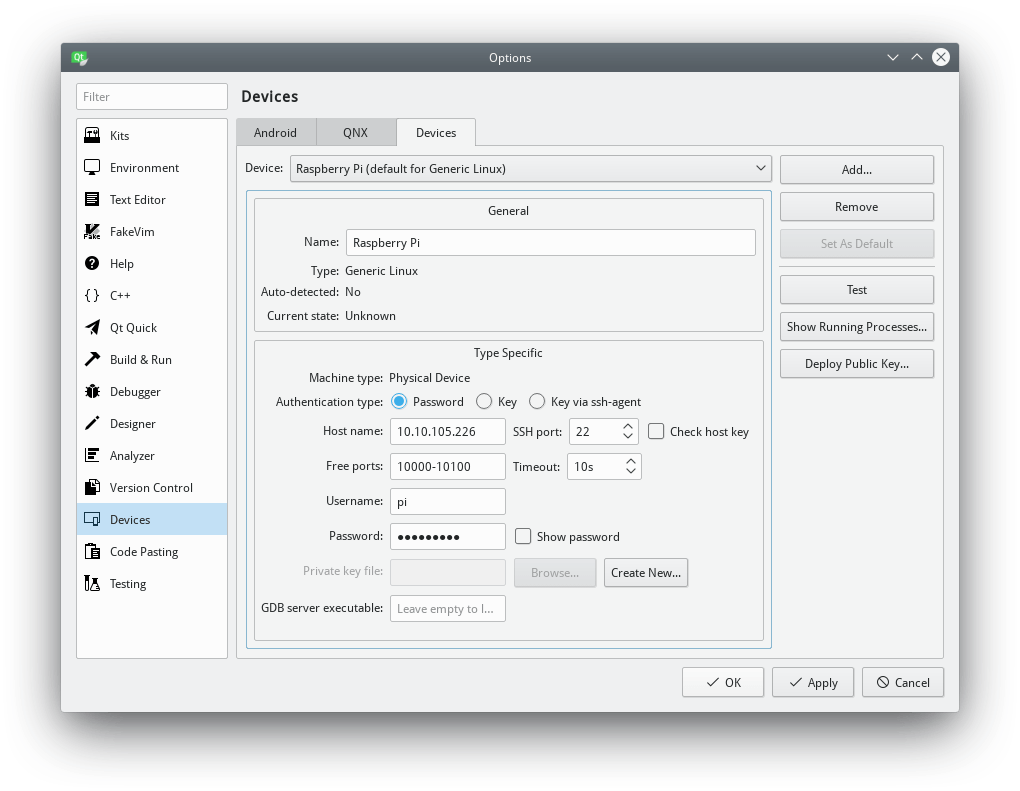Viewport: 1020px width, 791px height.
Task: Confirm with the OK button
Action: click(x=723, y=682)
